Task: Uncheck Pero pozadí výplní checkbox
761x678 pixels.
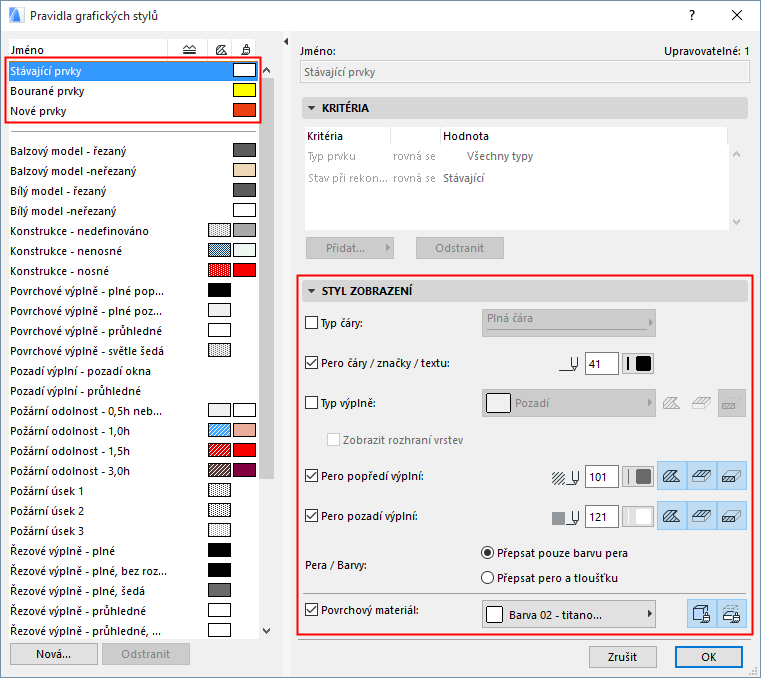Action: coord(311,515)
